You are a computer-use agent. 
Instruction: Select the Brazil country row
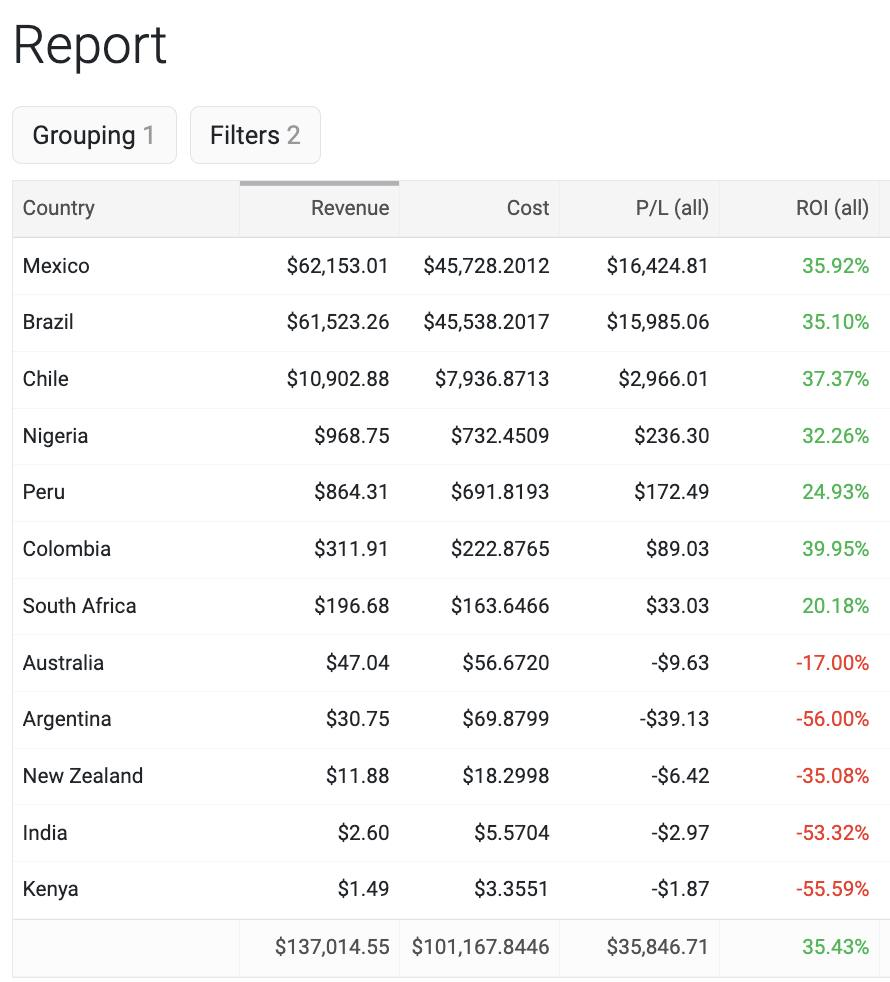pos(48,322)
